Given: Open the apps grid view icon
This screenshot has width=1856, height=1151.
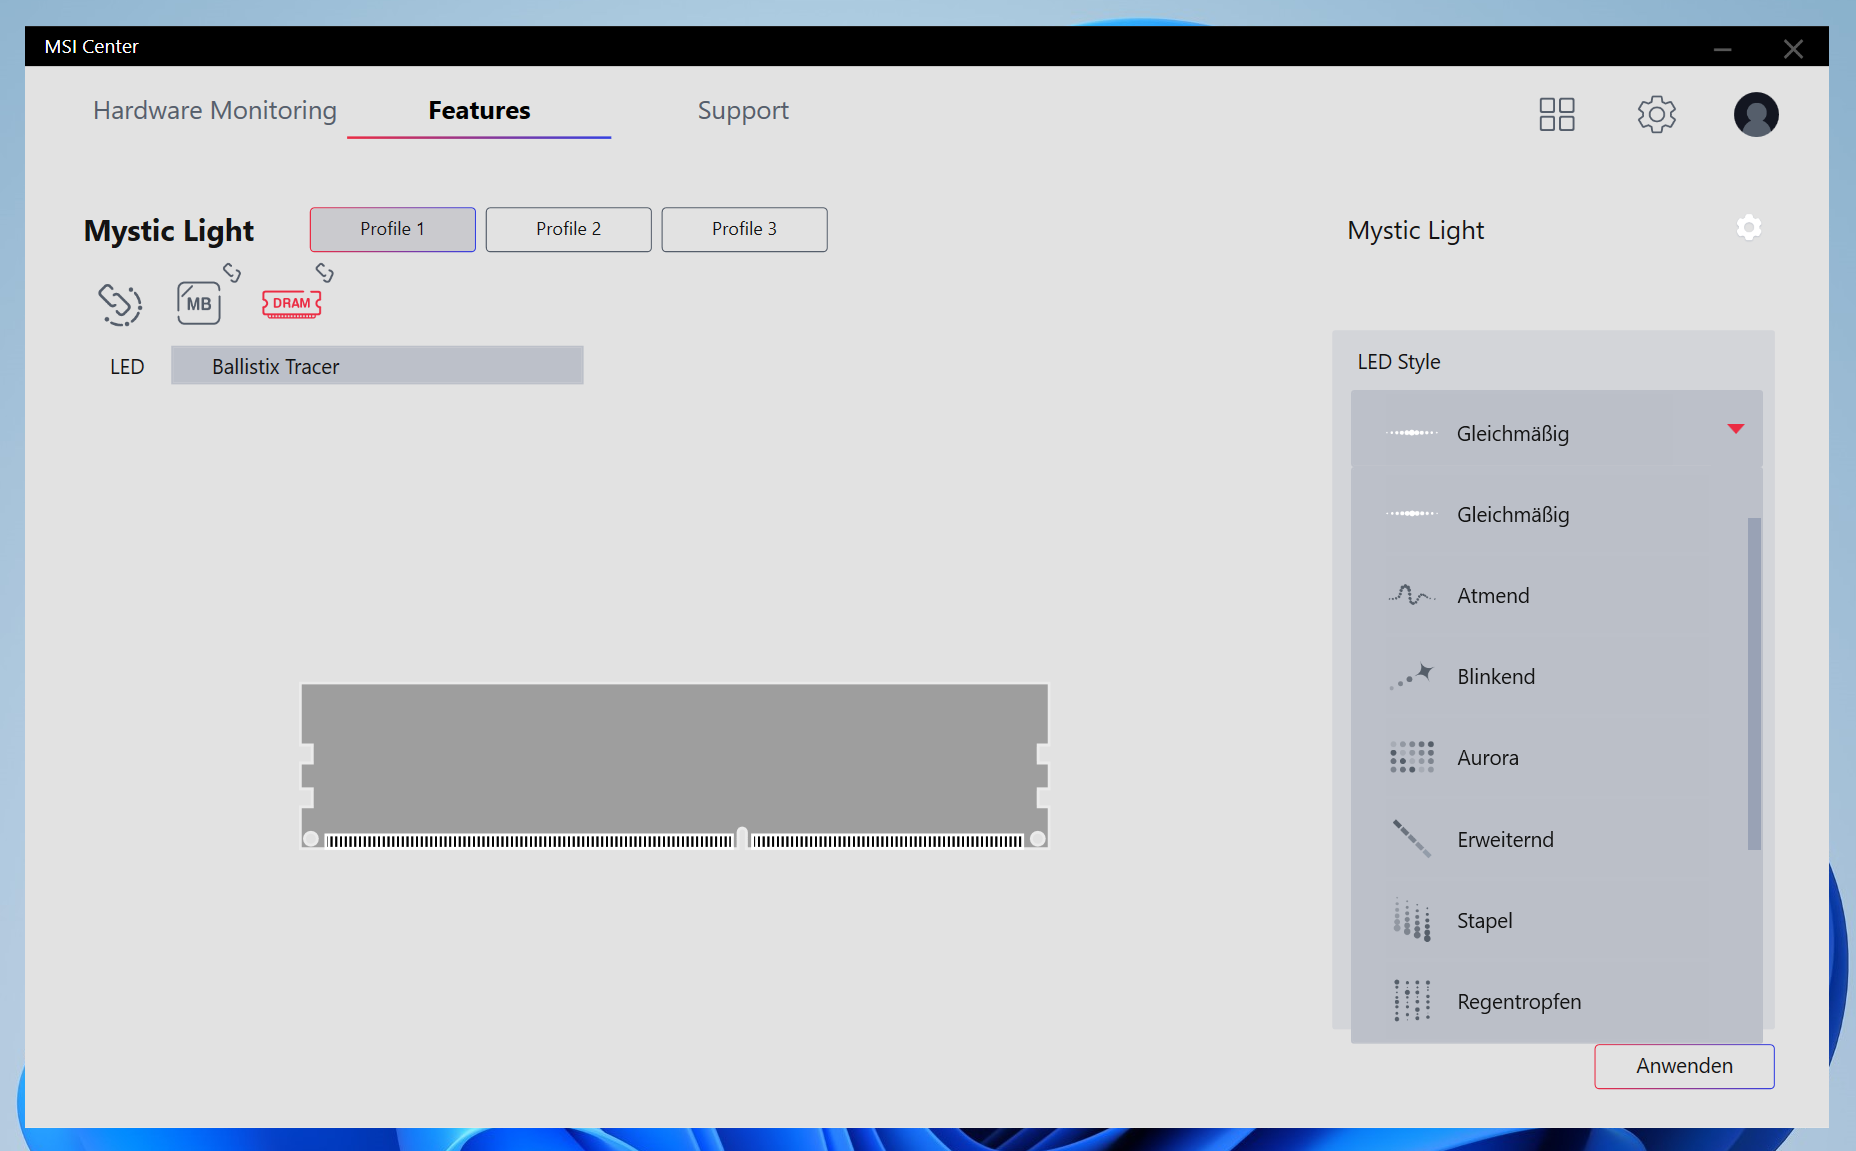Looking at the screenshot, I should click(1556, 114).
